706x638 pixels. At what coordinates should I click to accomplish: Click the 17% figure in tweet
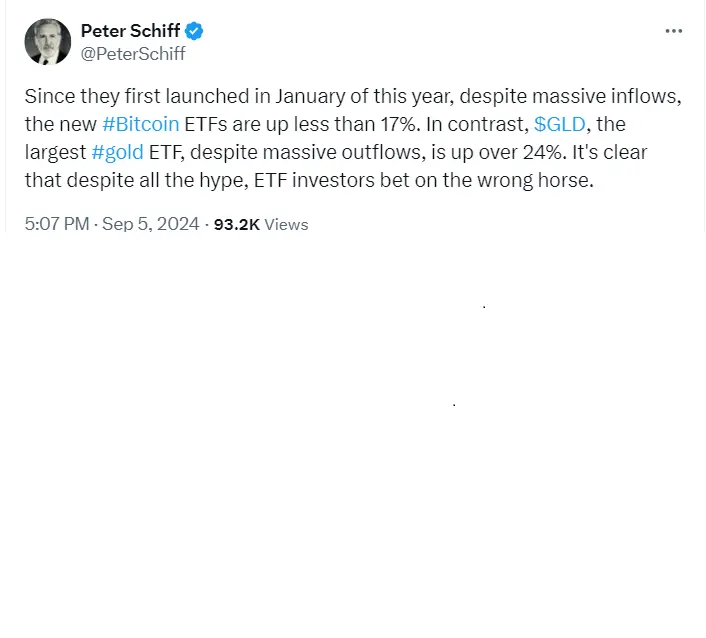coord(400,124)
